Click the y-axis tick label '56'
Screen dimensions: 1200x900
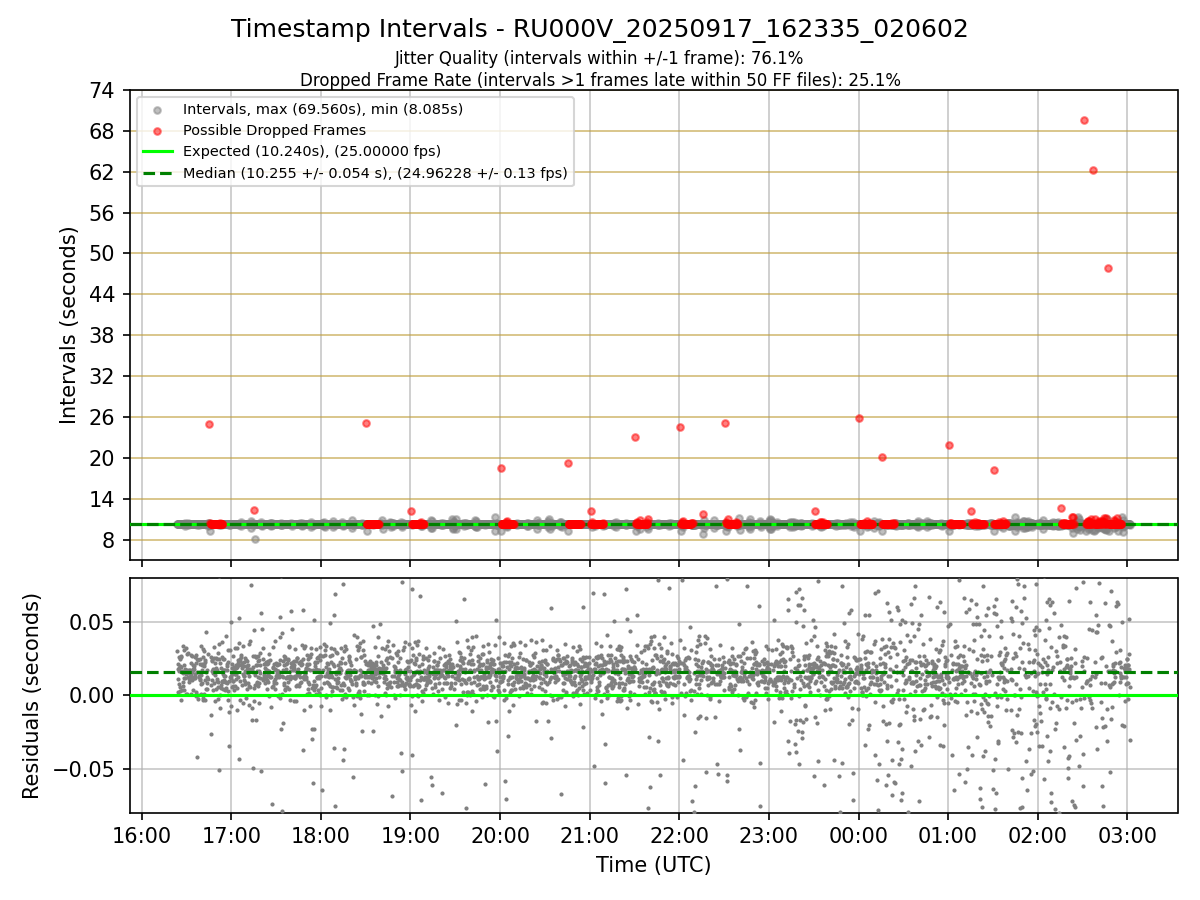pos(104,213)
